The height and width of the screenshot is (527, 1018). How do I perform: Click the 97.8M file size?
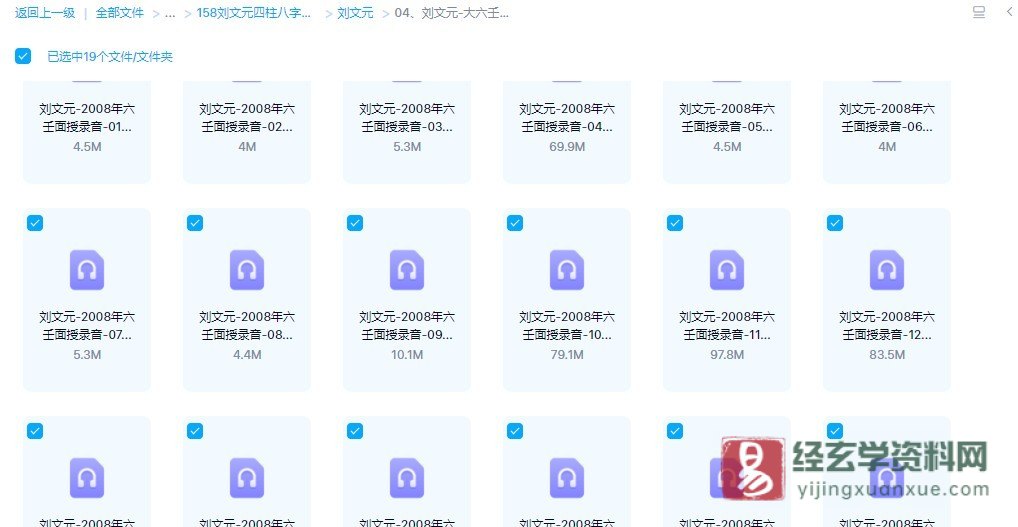[727, 355]
